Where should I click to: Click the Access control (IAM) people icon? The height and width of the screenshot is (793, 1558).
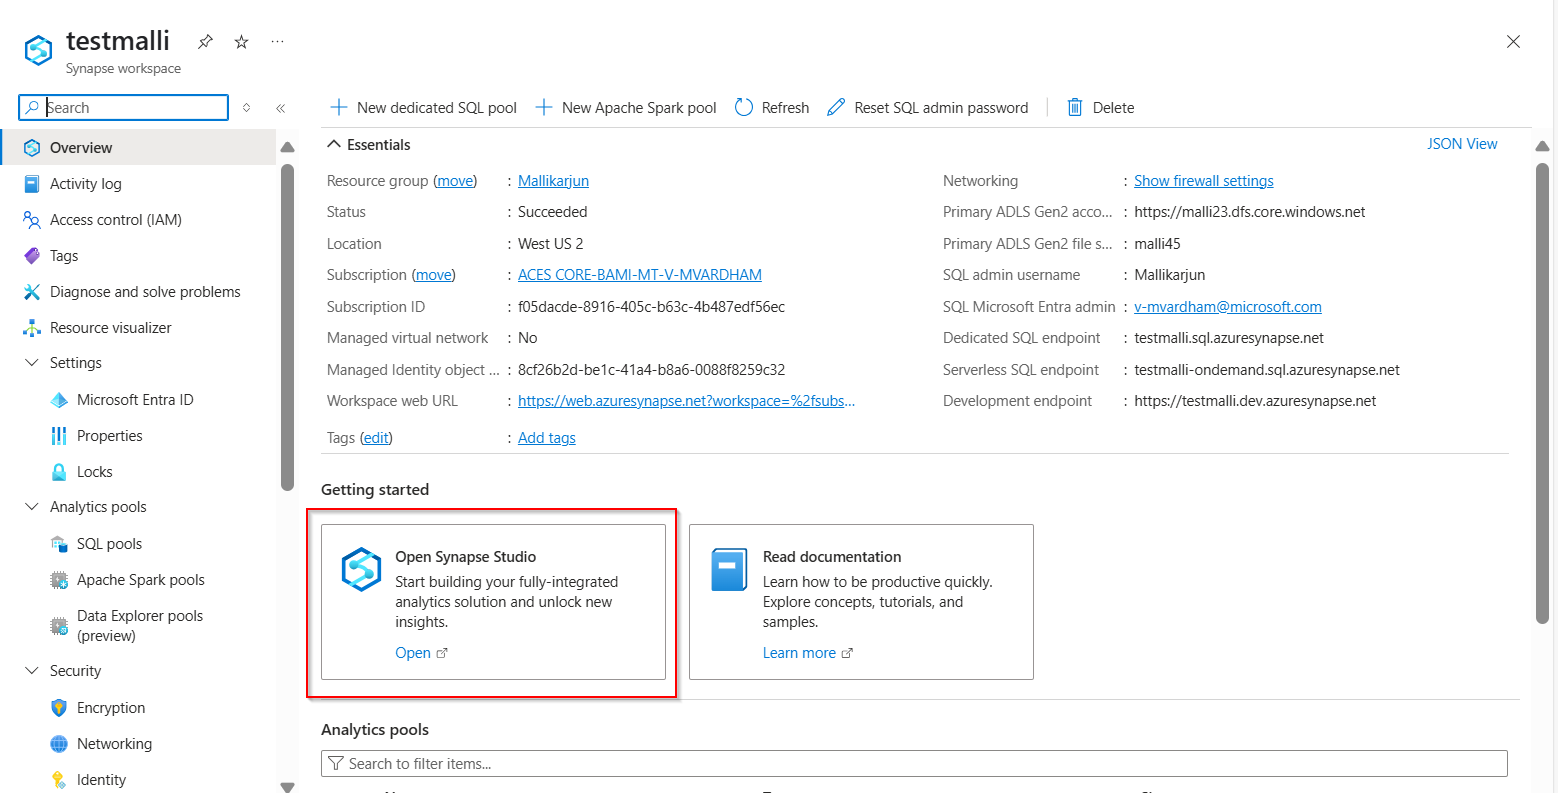[x=32, y=220]
